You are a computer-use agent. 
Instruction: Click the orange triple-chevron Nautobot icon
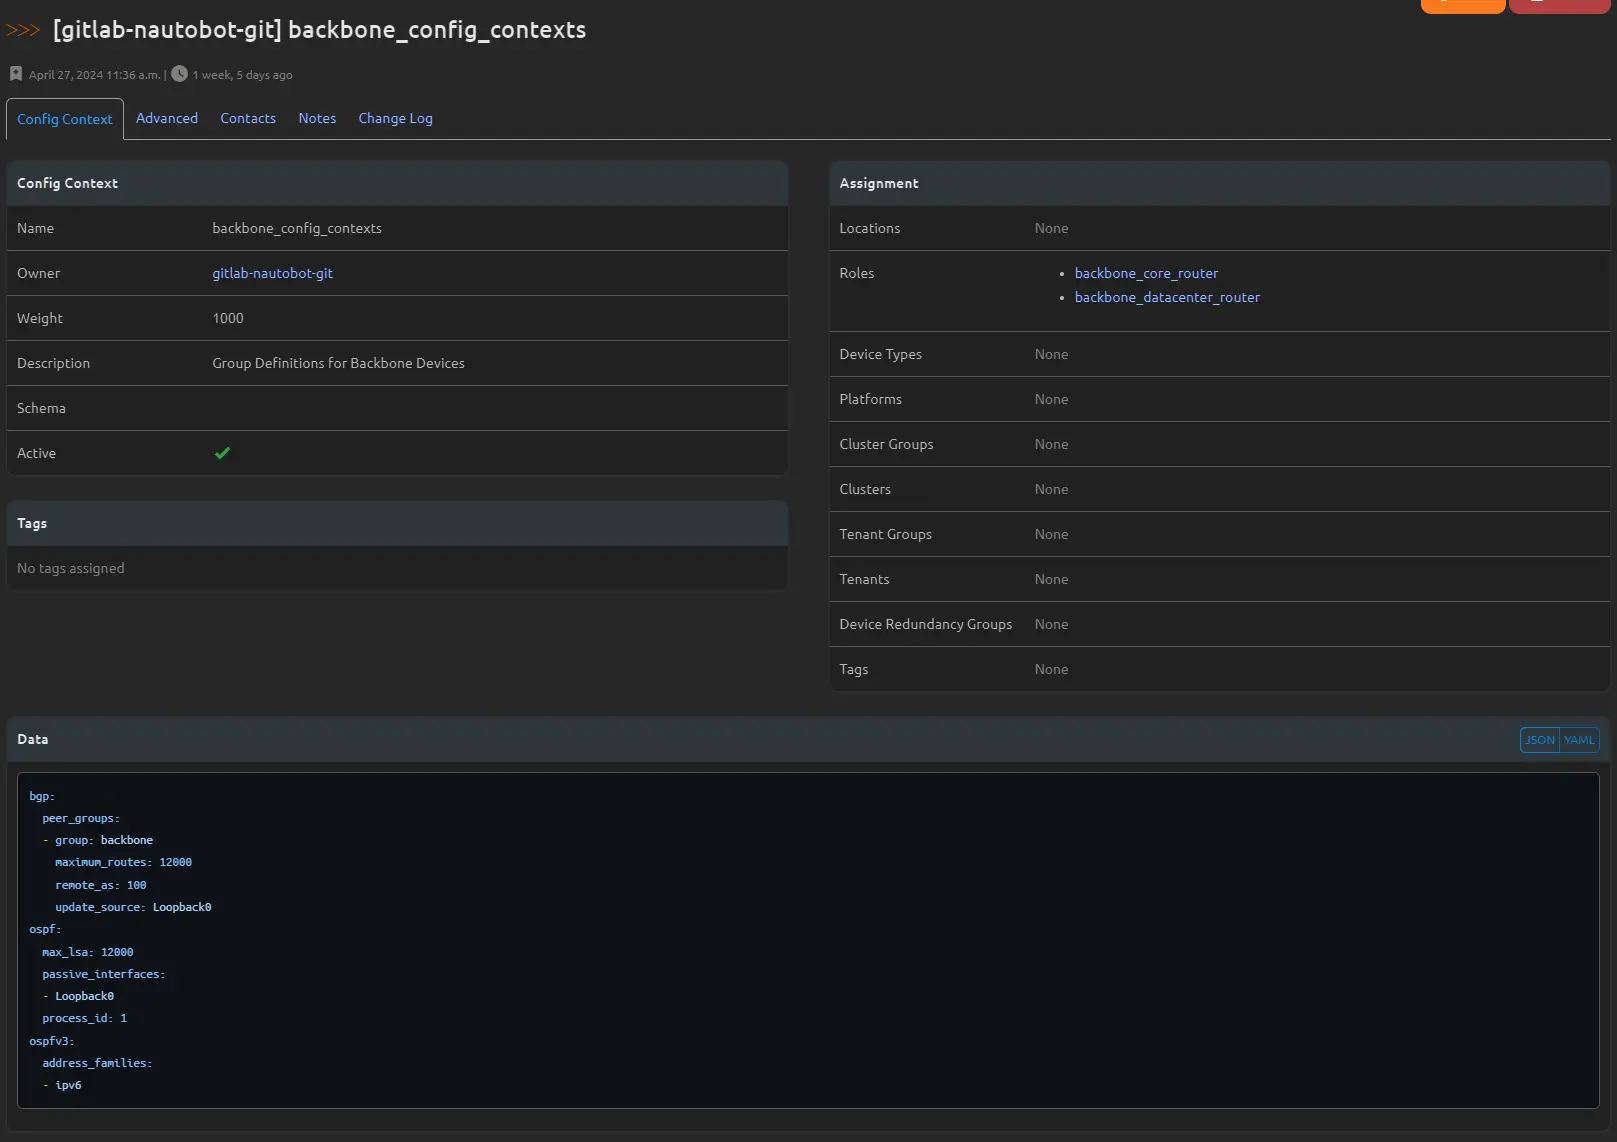pos(23,30)
